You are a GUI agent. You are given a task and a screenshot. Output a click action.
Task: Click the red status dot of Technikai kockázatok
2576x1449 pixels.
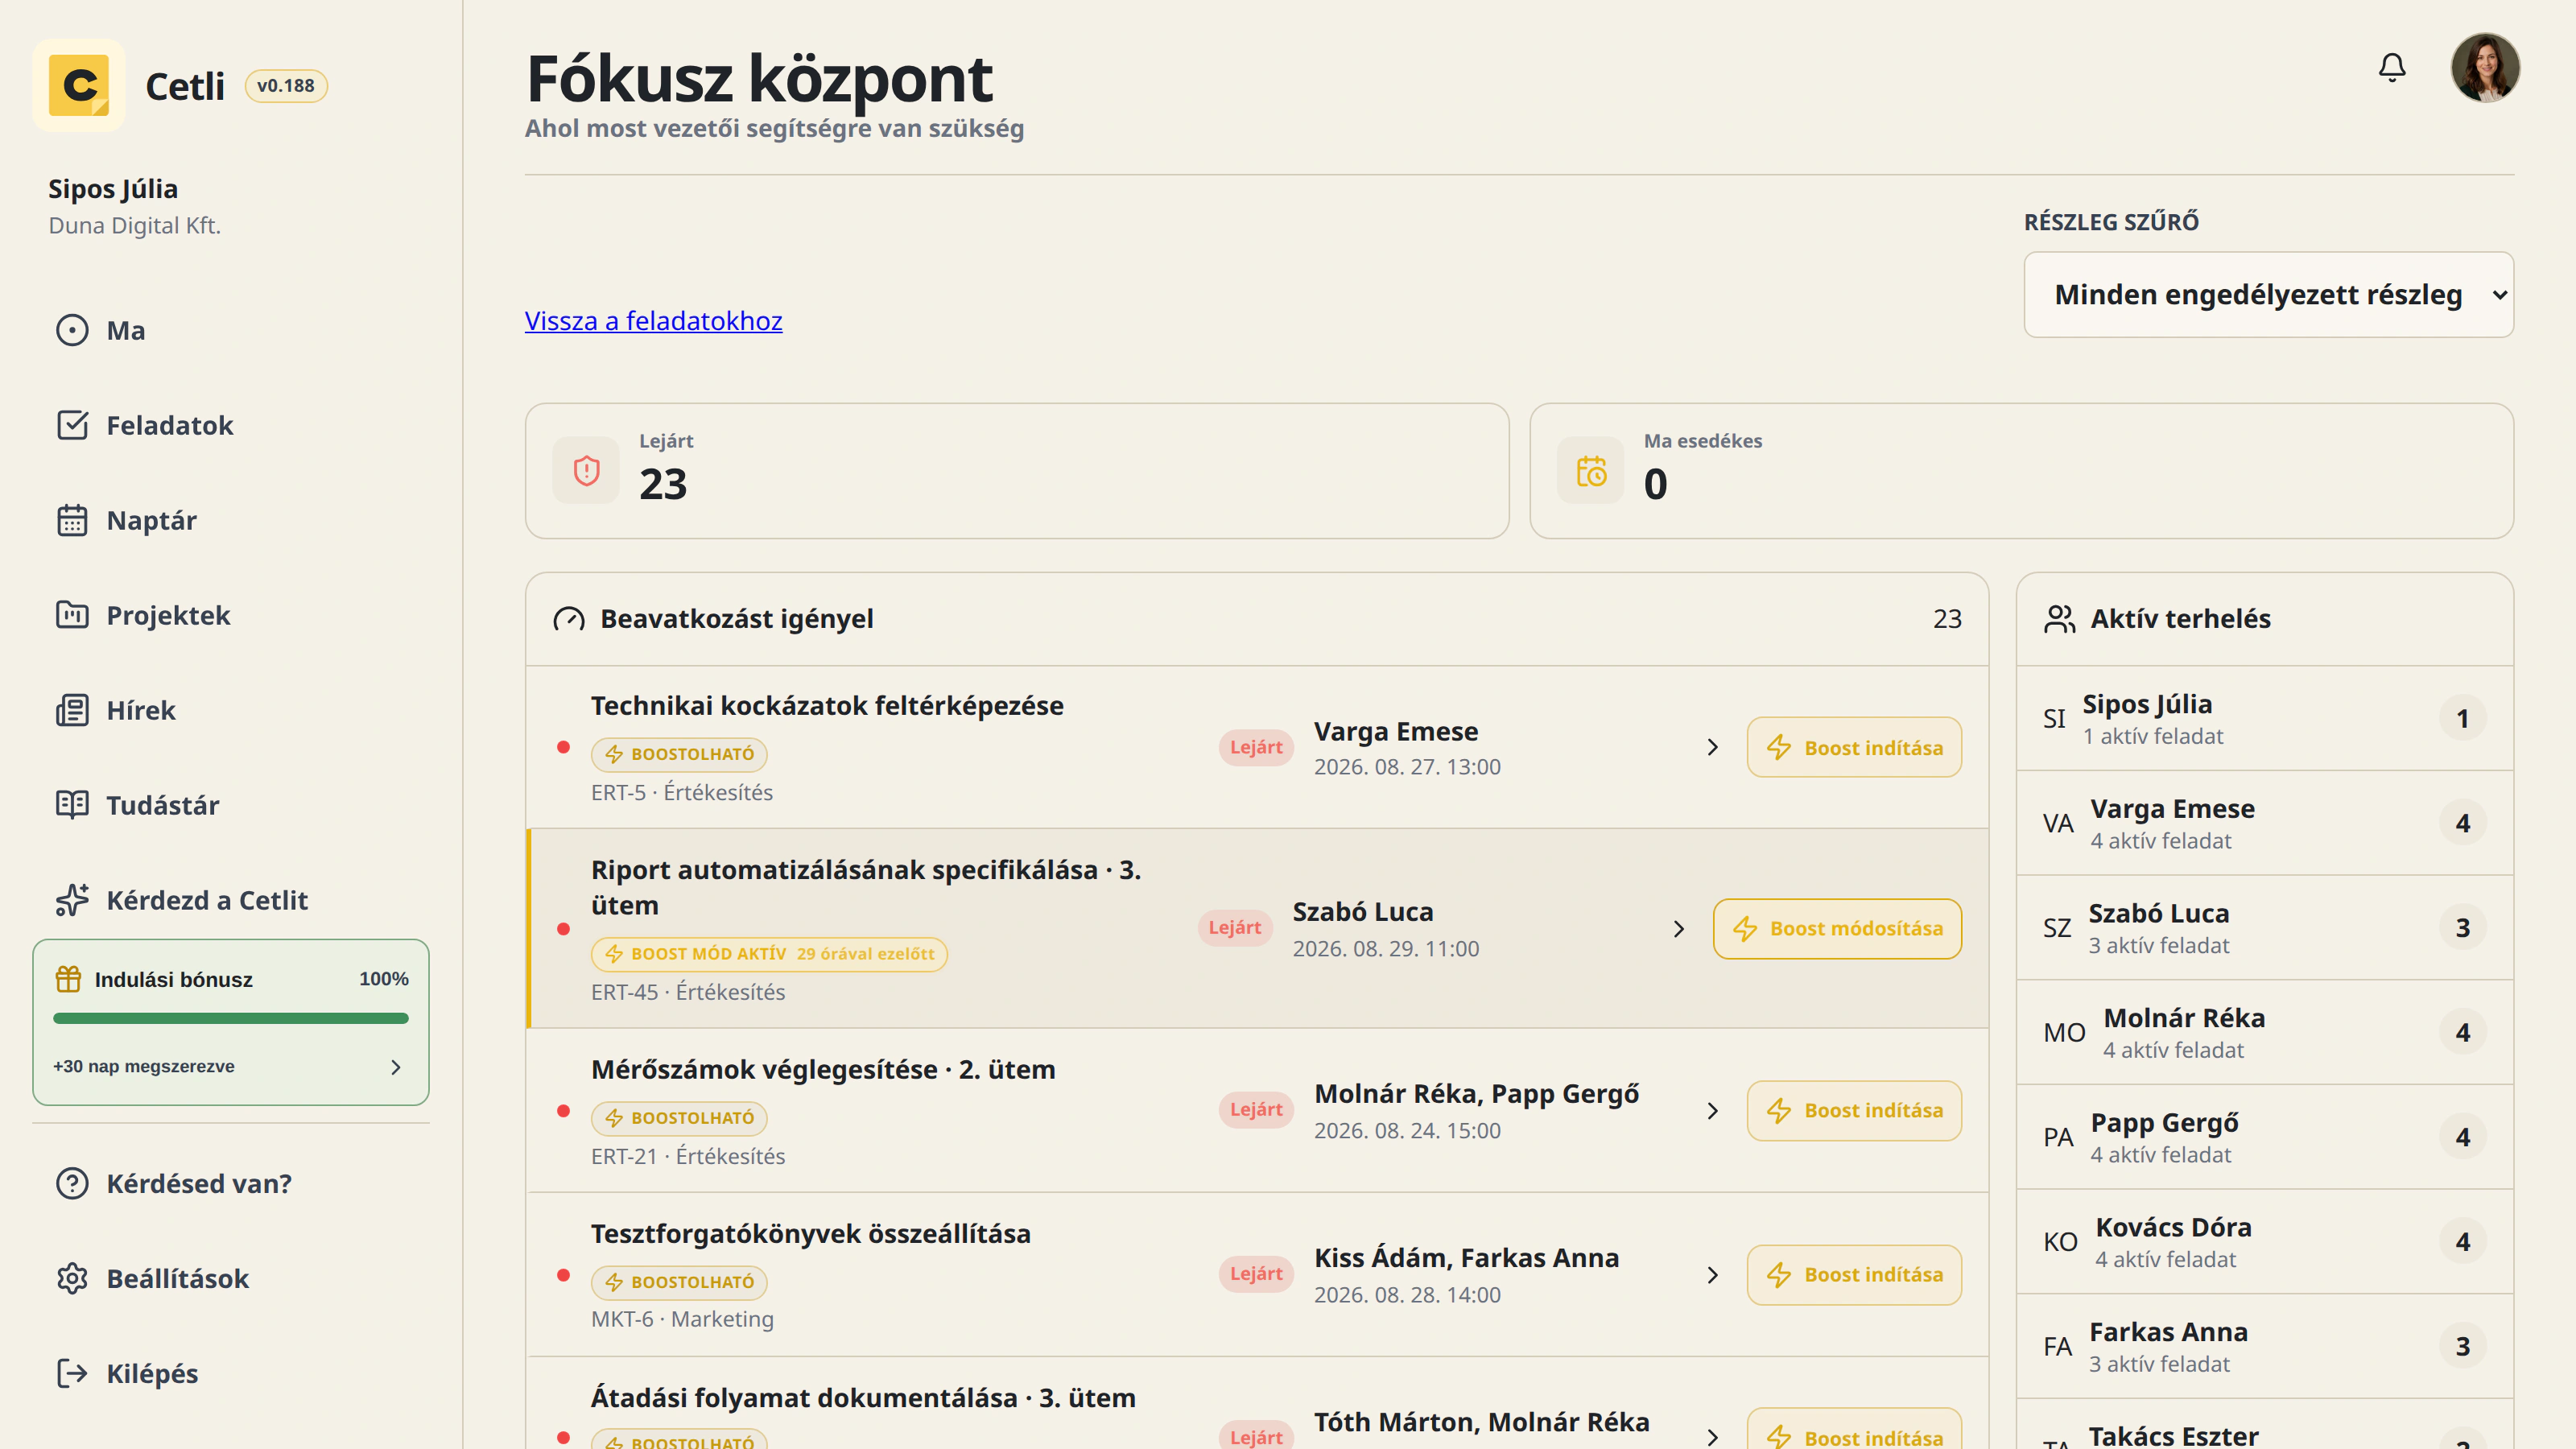click(x=563, y=747)
